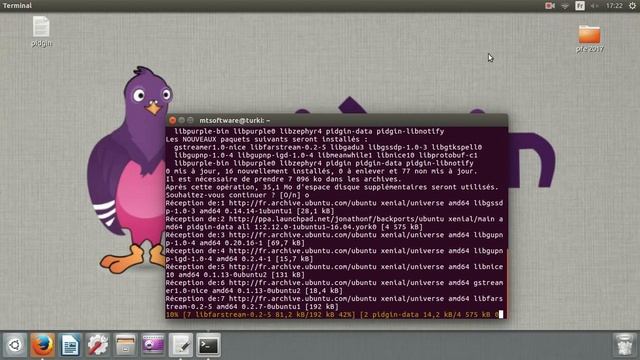This screenshot has height=360, width=640.
Task: Close the mtsoftware@turki terminal window
Action: (172, 120)
